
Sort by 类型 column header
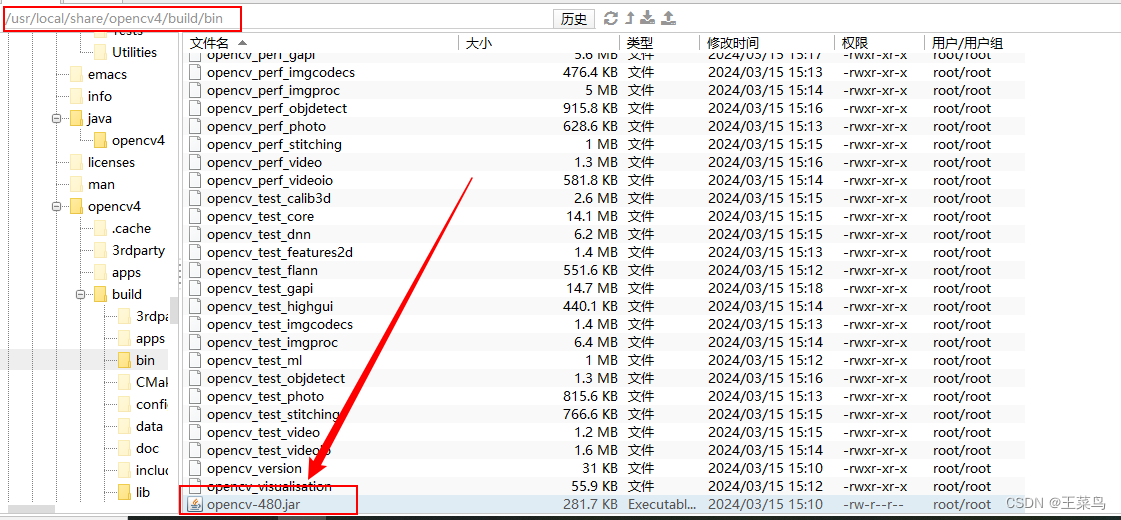640,44
